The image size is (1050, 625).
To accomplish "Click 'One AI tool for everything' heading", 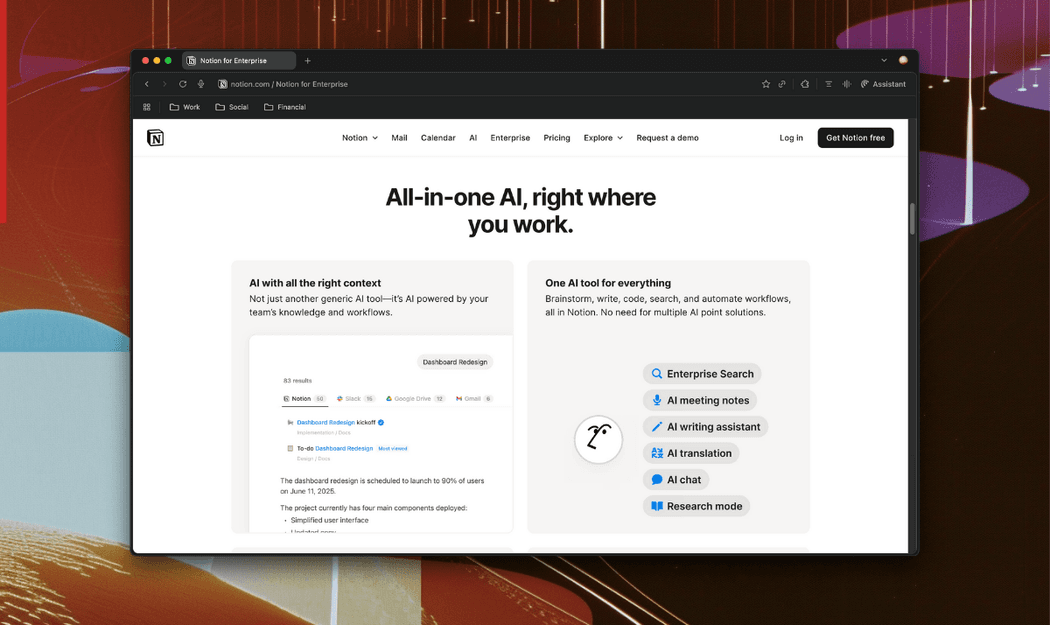I will pos(608,283).
